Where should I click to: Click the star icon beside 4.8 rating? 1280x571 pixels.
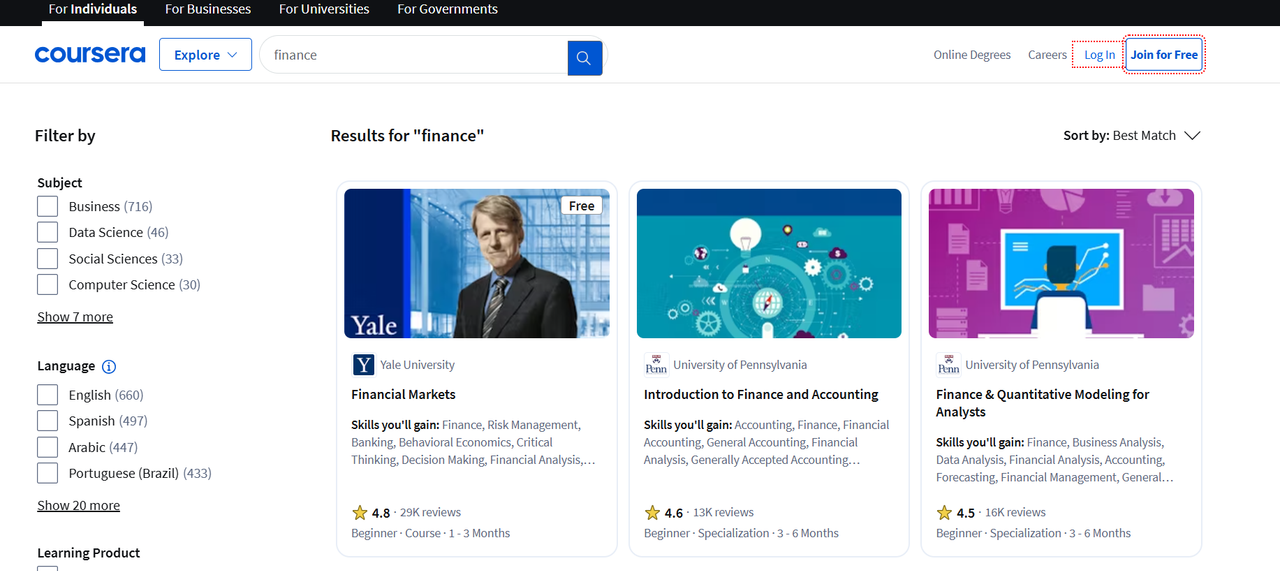pos(360,513)
